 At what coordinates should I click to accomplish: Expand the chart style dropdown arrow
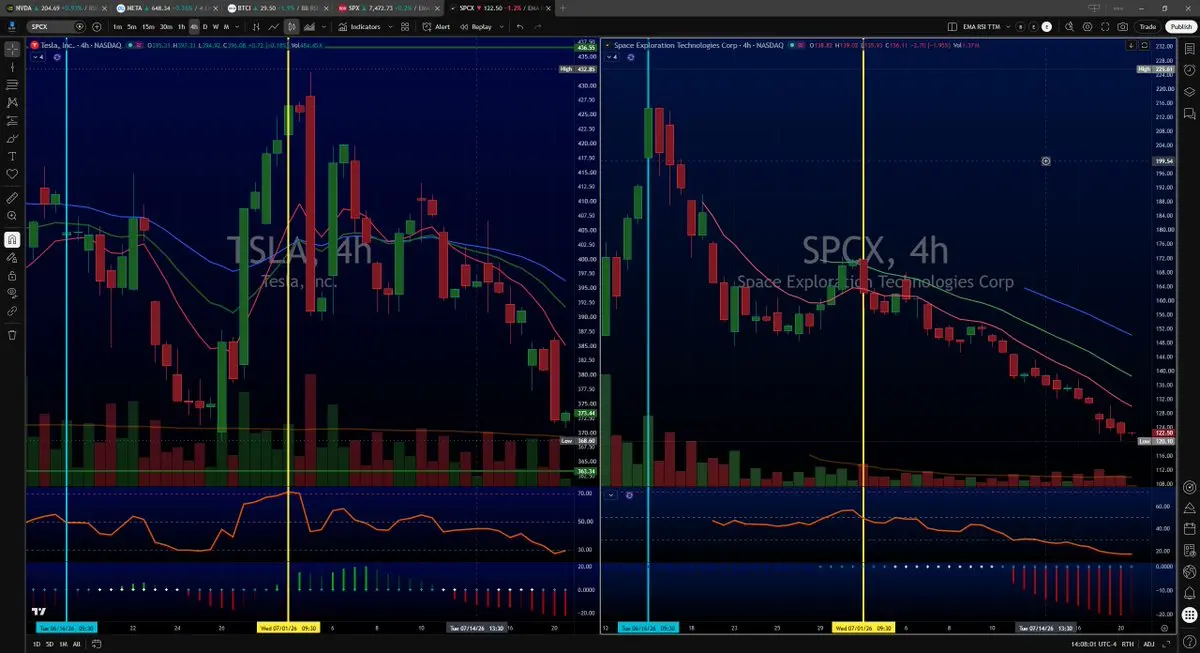325,26
